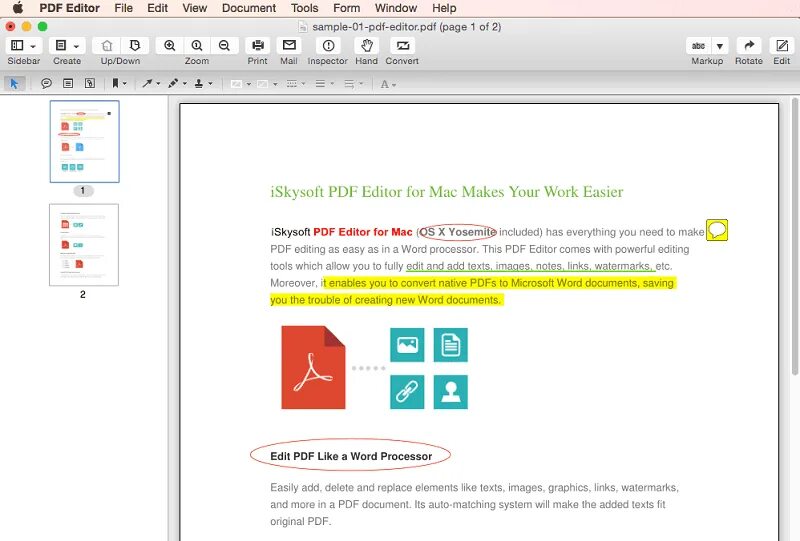This screenshot has width=800, height=541.
Task: Open the font A dropdown in annotation bar
Action: click(388, 84)
